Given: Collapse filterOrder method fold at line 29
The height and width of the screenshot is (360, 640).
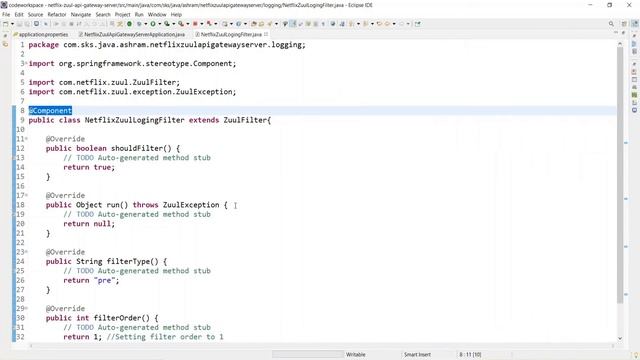Looking at the screenshot, I should 27,309.
